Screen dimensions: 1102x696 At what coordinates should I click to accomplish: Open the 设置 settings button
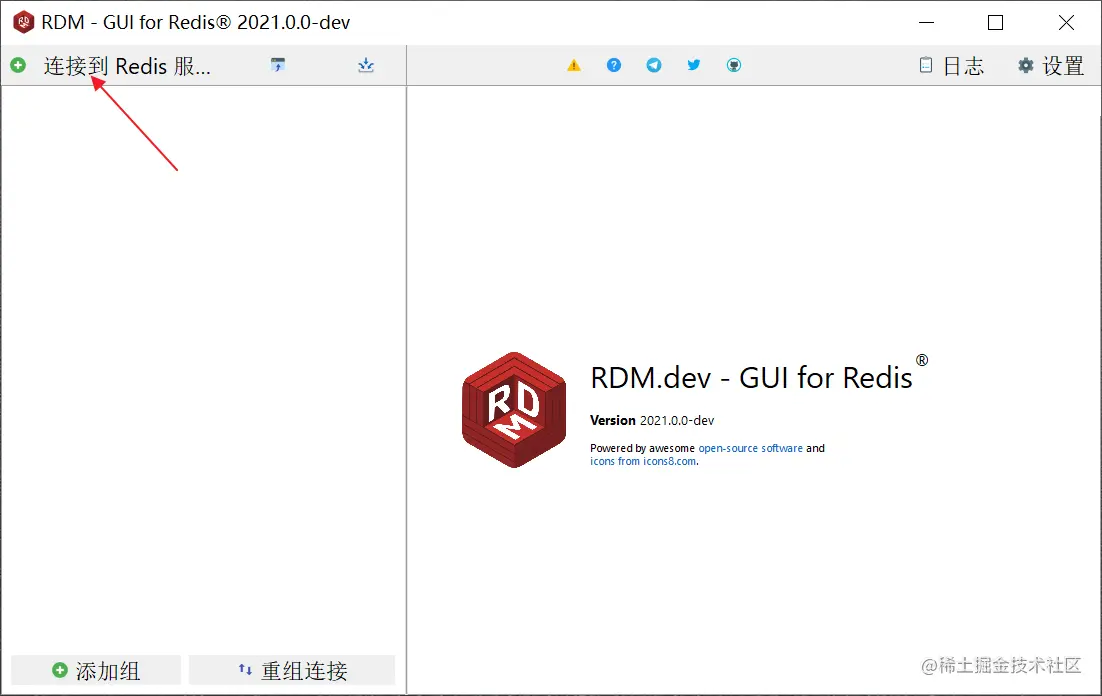click(1051, 65)
